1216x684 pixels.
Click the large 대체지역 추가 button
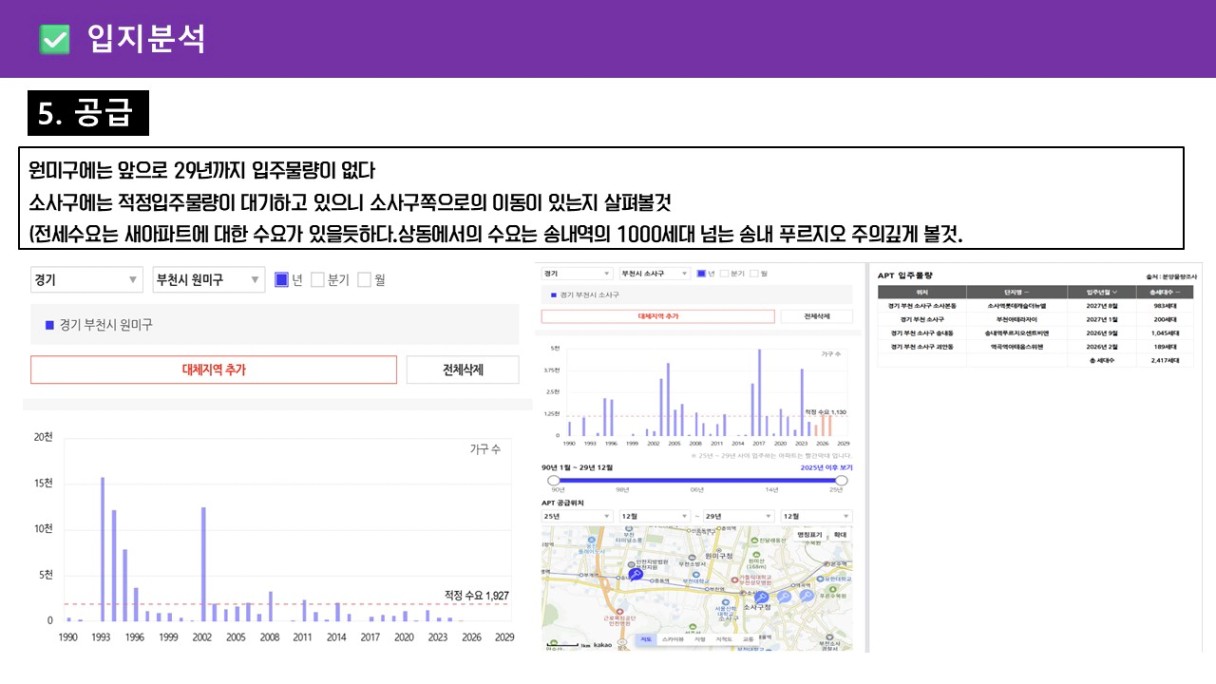214,369
